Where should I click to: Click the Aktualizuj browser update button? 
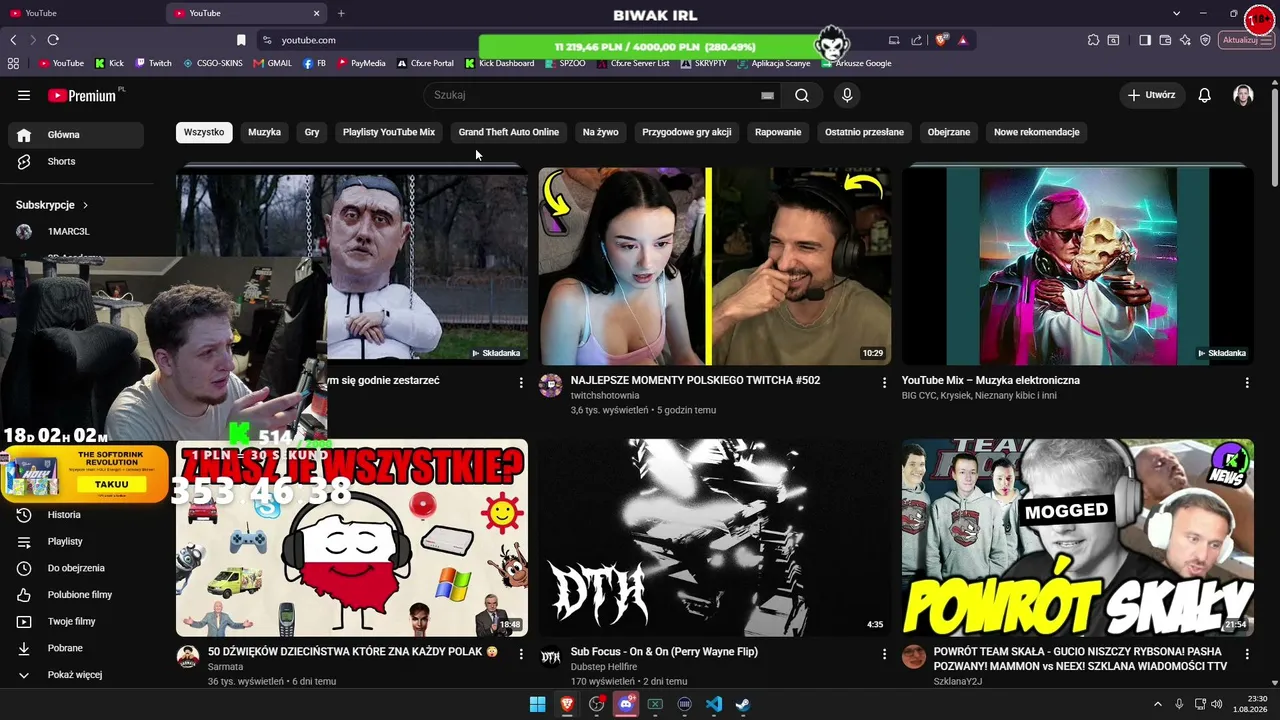pos(1245,40)
